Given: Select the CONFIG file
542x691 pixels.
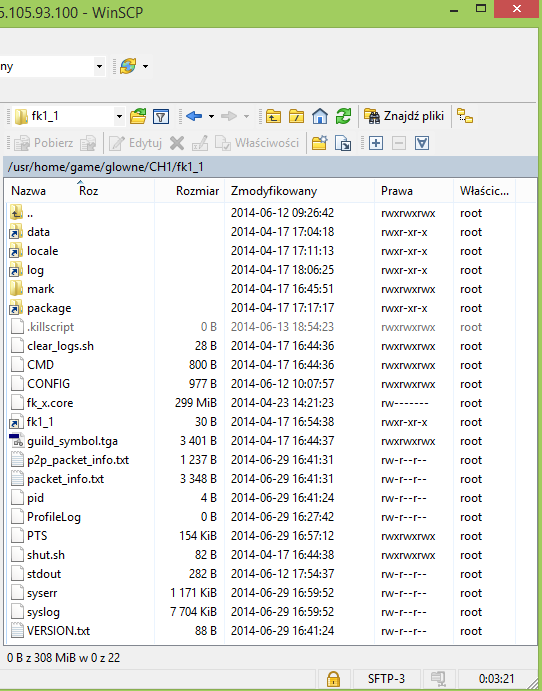Looking at the screenshot, I should (x=48, y=384).
